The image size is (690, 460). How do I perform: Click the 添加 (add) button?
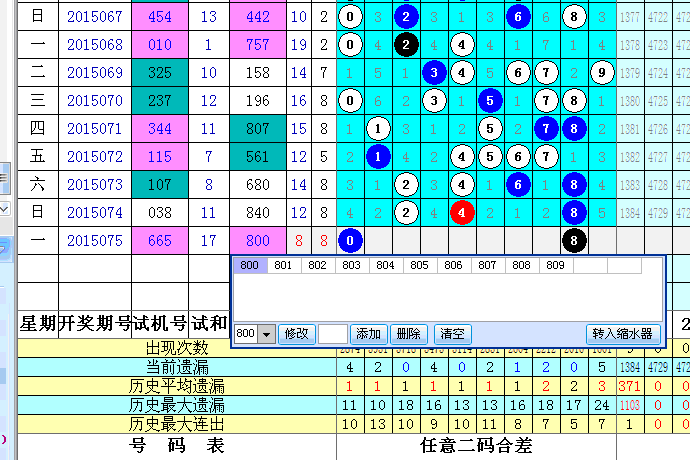[368, 335]
